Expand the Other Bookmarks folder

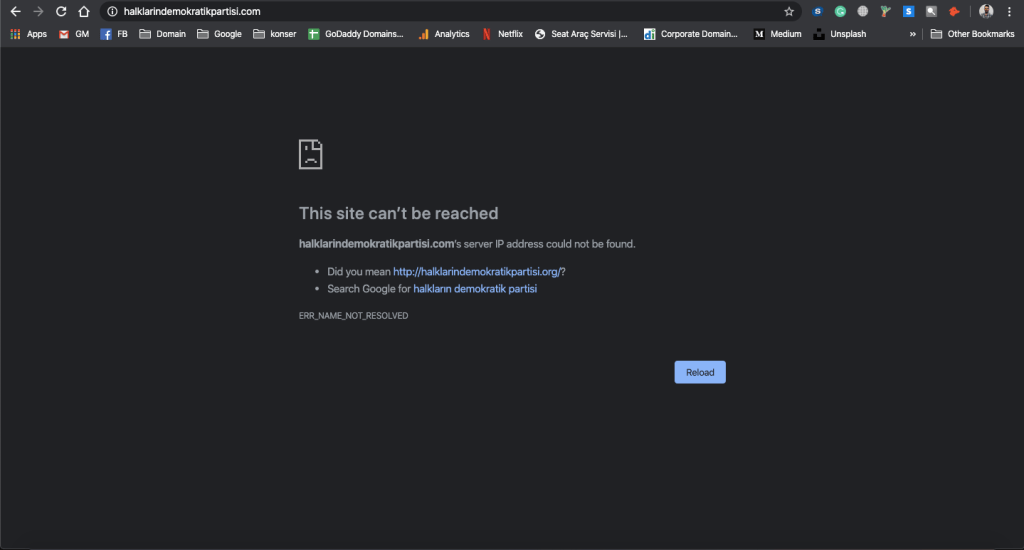972,34
